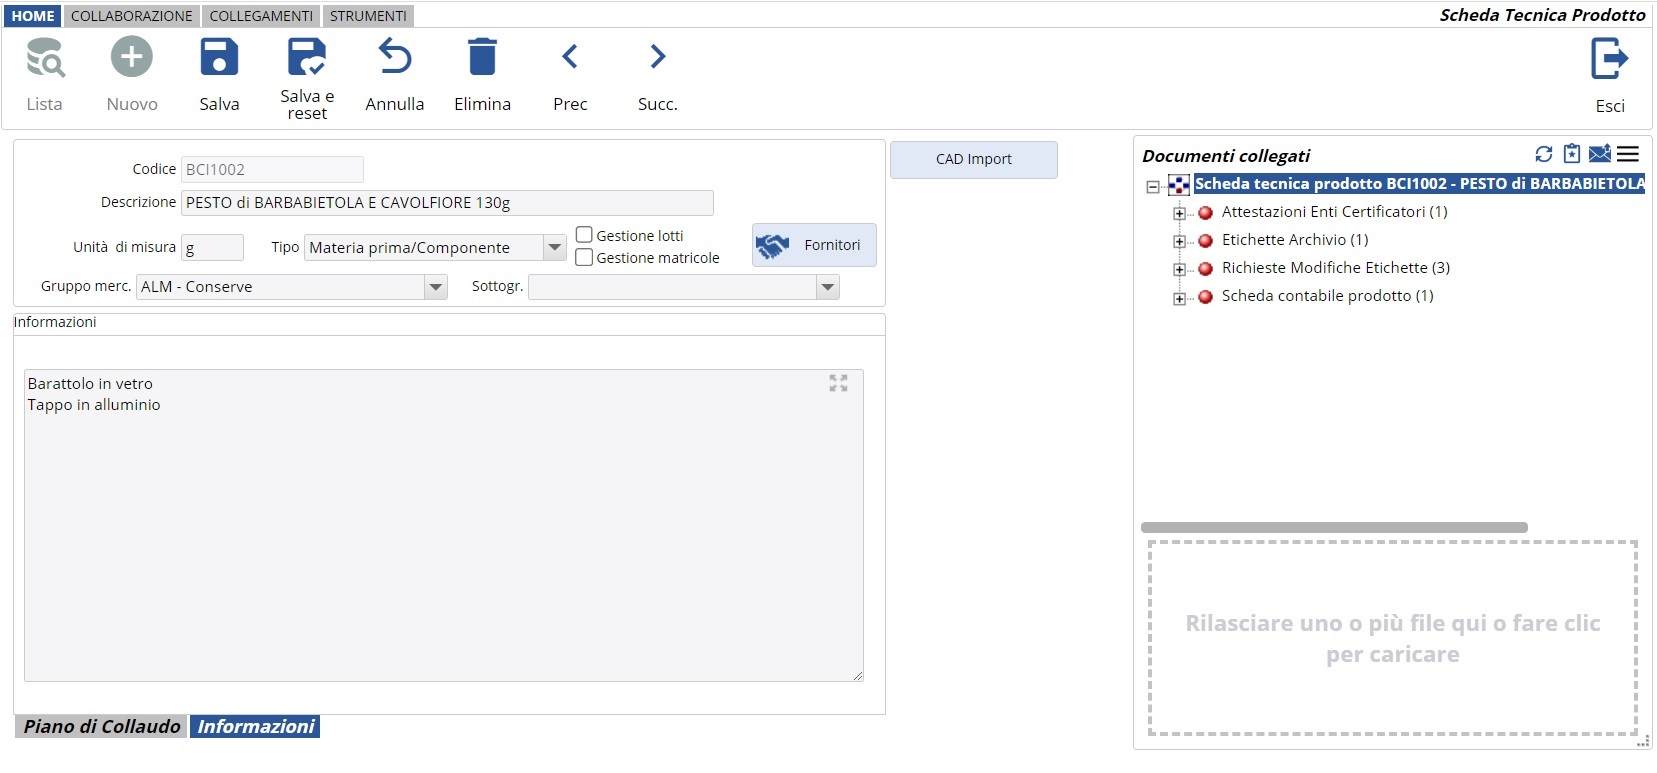
Task: Refresh the Documenti collegati panel
Action: point(1544,154)
